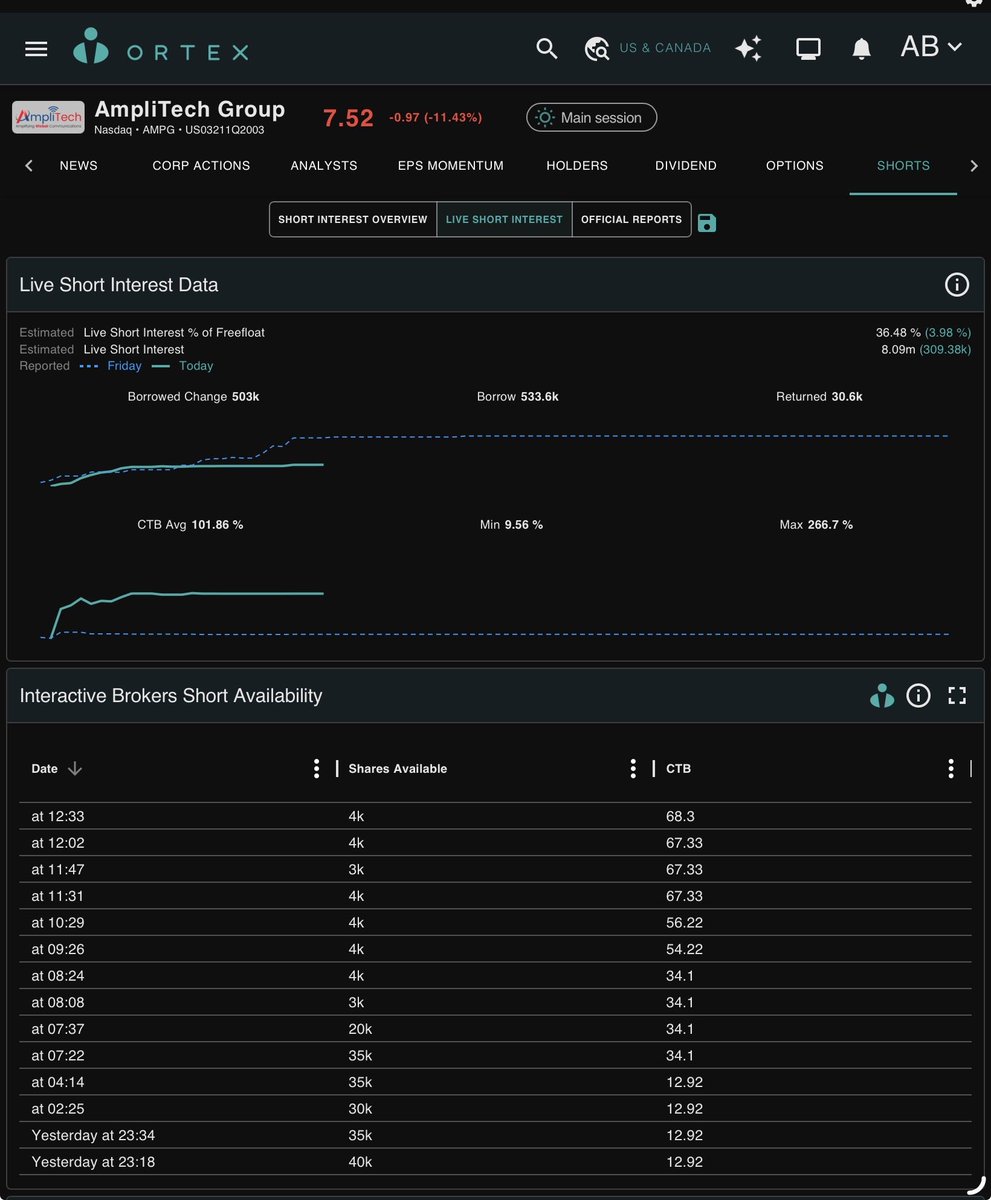This screenshot has width=991, height=1200.
Task: Open the CTB column options menu
Action: [x=950, y=768]
